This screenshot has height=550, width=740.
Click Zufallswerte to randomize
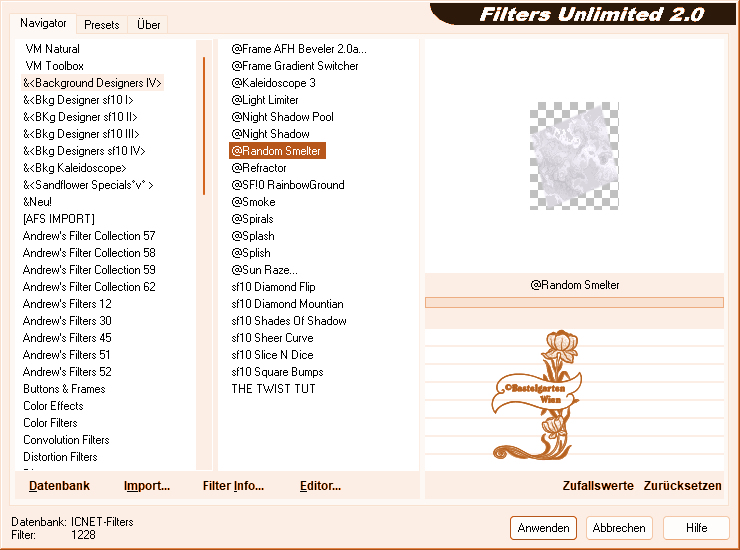[598, 486]
